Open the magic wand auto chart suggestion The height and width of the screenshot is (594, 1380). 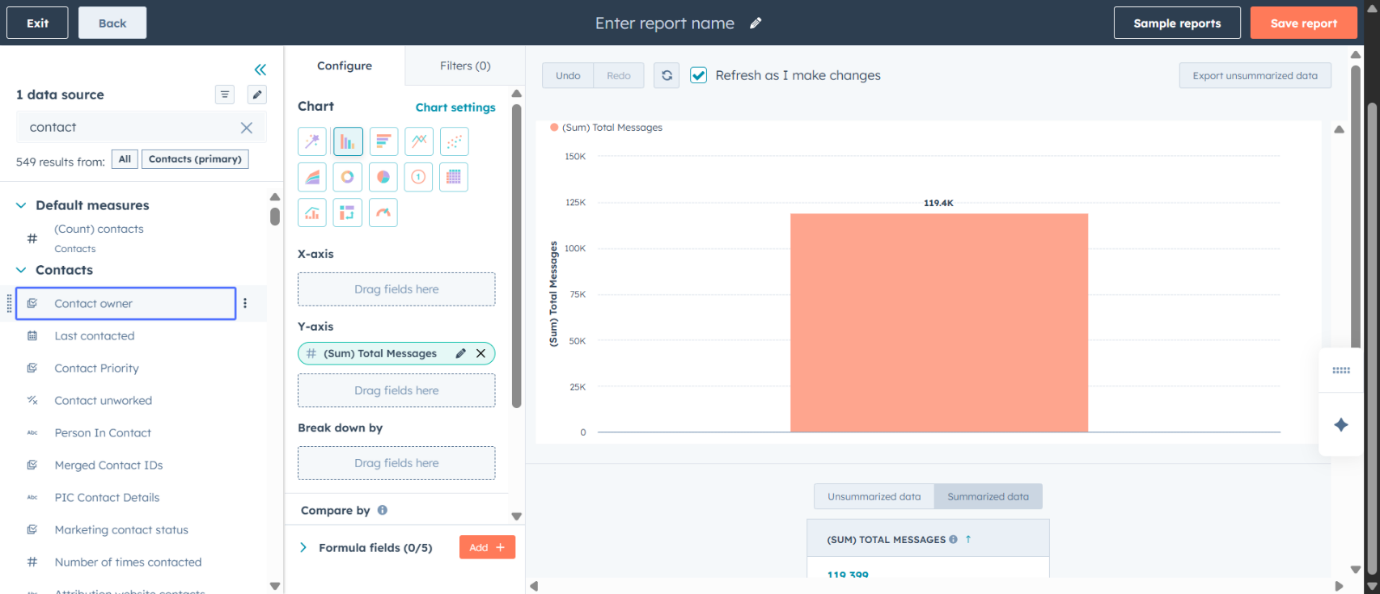coord(312,141)
